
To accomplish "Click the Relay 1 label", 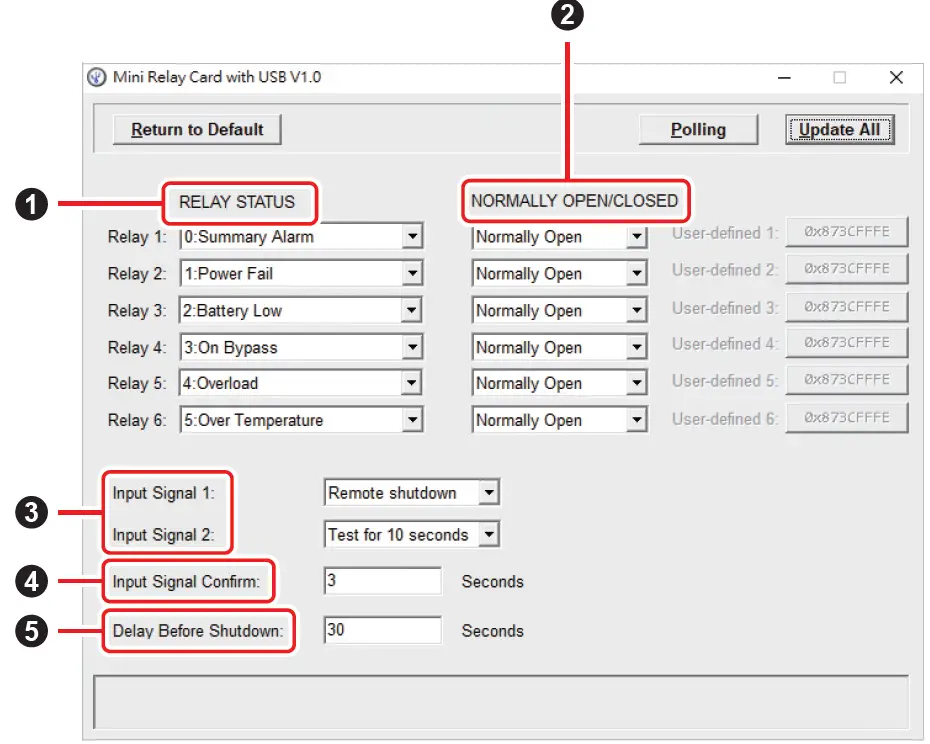I will coord(137,237).
